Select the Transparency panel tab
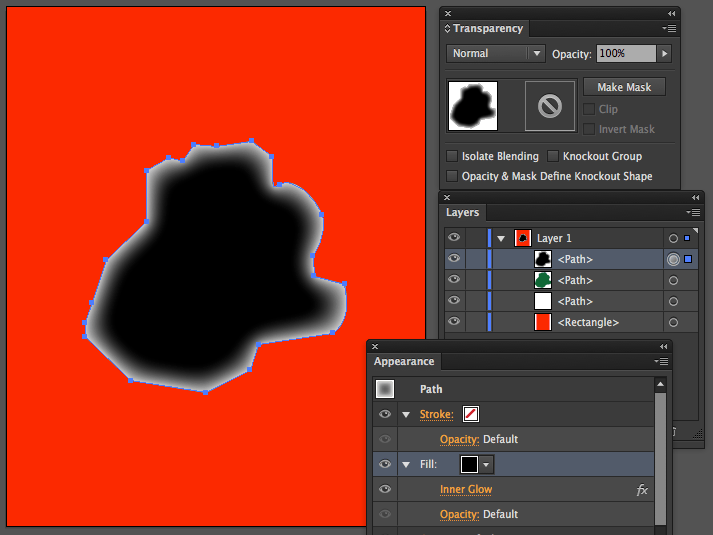This screenshot has height=535, width=713. (x=484, y=29)
